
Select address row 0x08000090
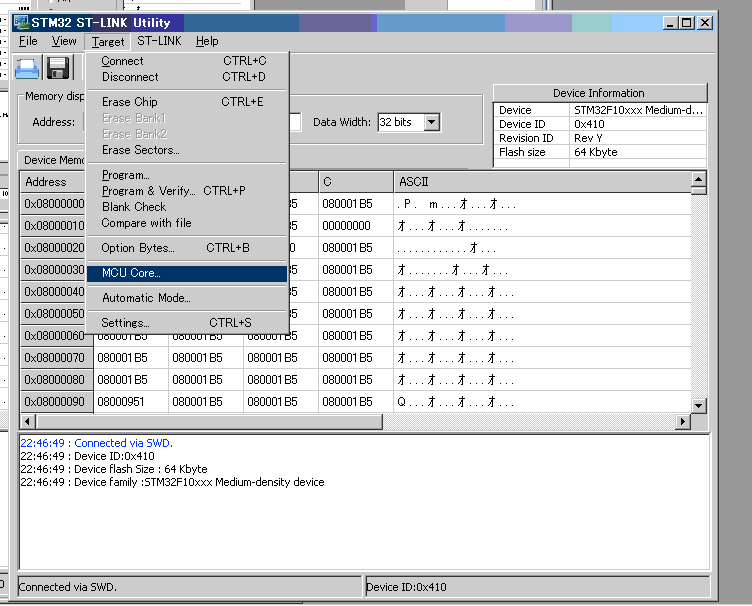(57, 402)
